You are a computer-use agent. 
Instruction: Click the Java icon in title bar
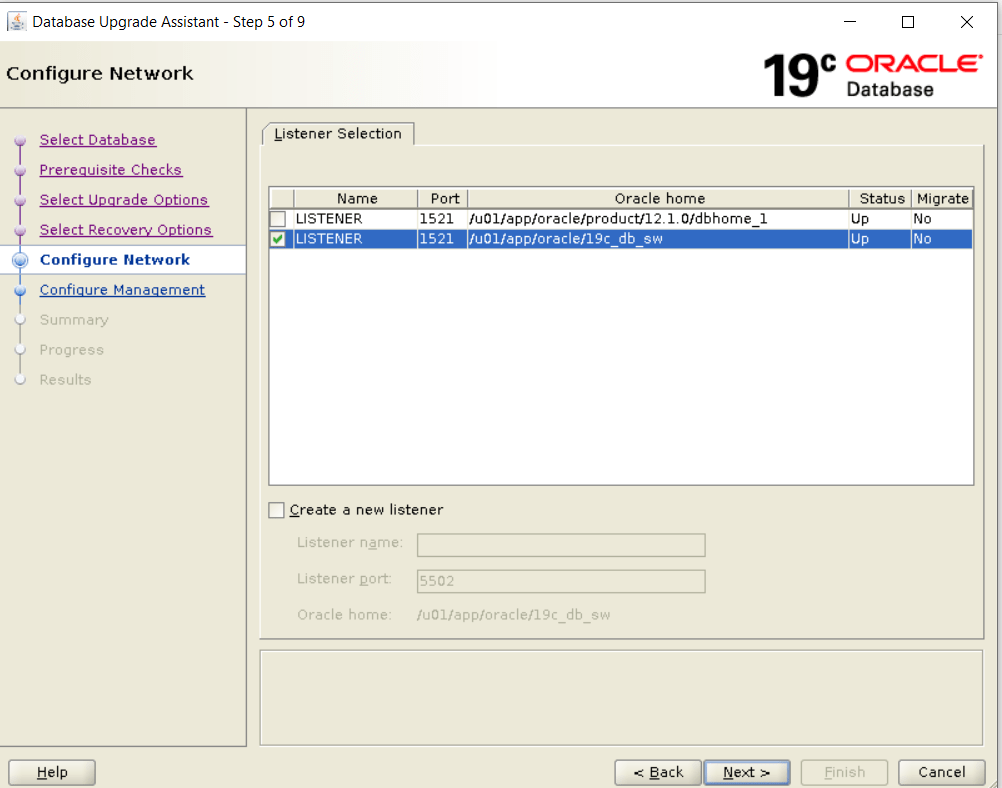click(x=17, y=21)
